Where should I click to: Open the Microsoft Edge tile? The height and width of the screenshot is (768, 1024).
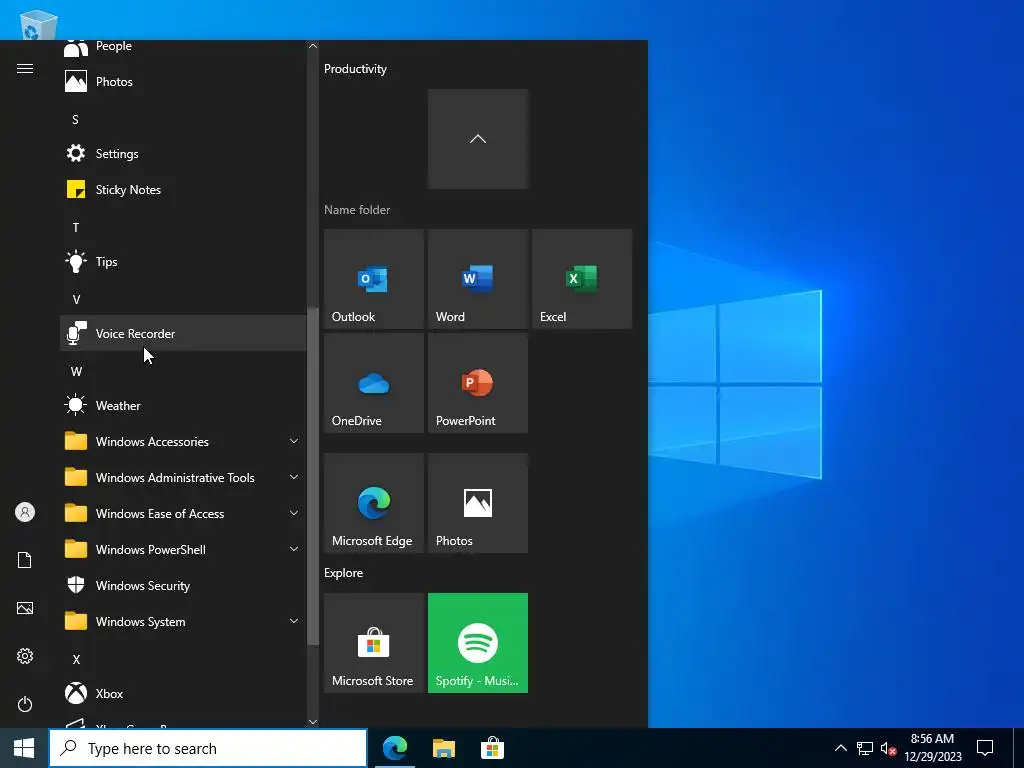coord(374,504)
